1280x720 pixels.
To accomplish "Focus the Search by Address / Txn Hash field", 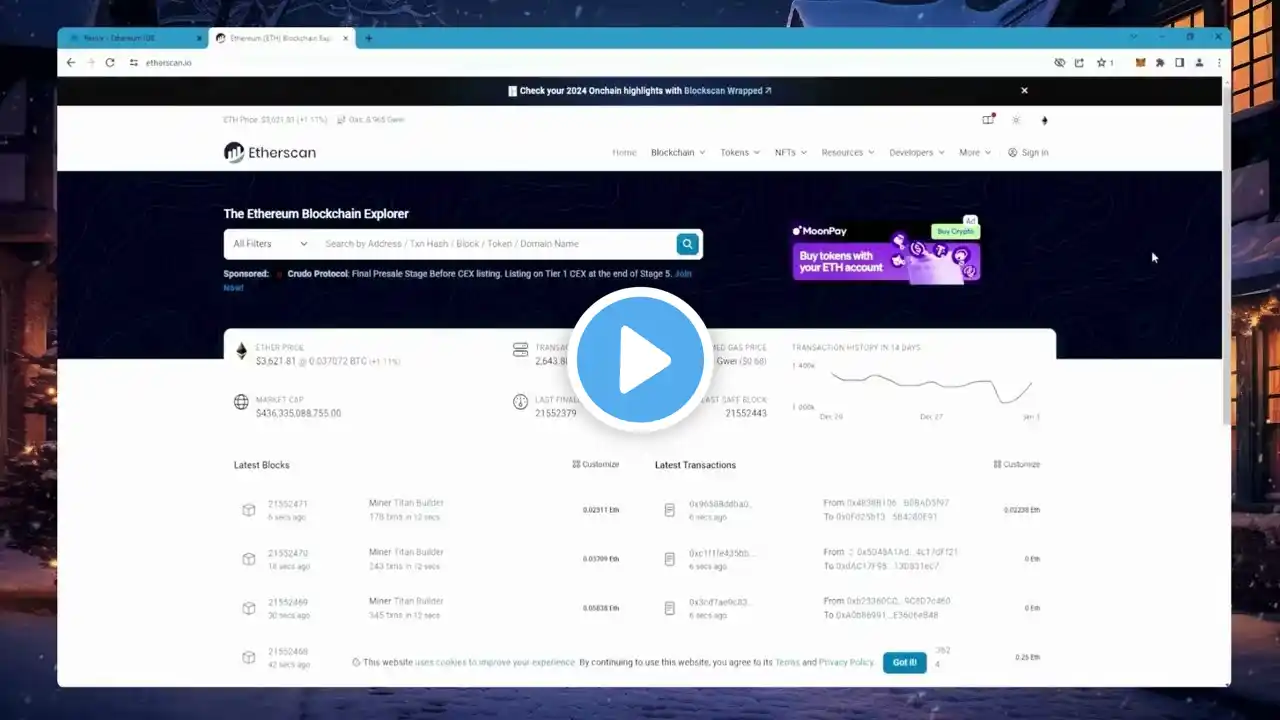I will pyautogui.click(x=495, y=243).
